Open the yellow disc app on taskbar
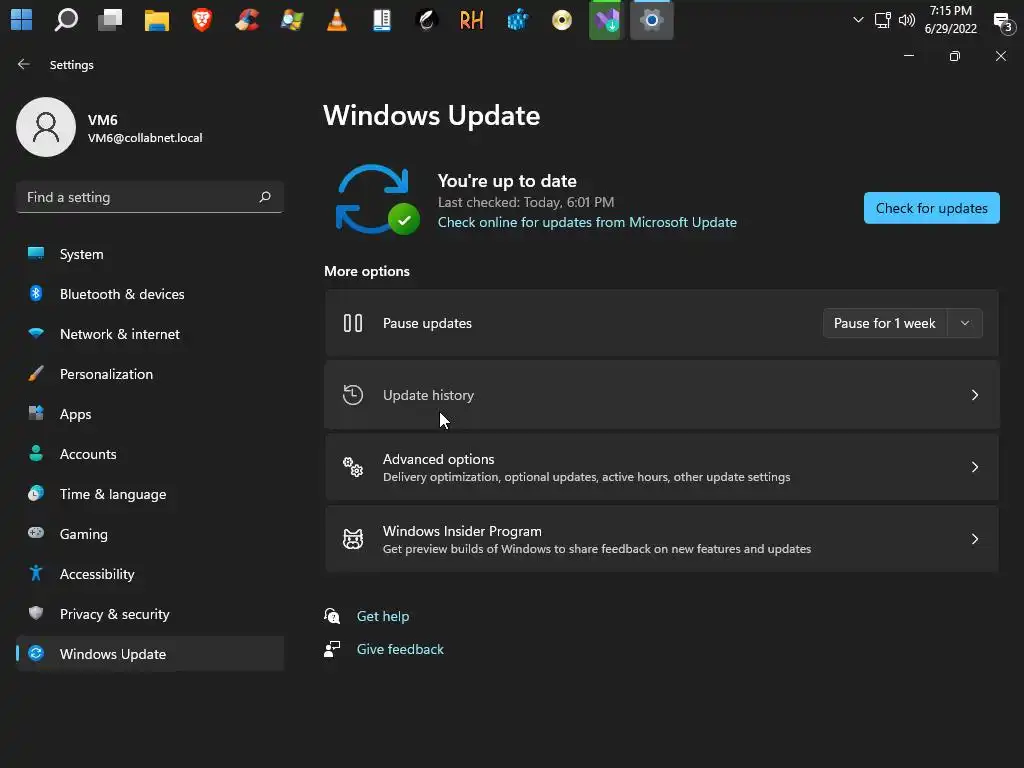This screenshot has width=1024, height=768. (x=562, y=20)
